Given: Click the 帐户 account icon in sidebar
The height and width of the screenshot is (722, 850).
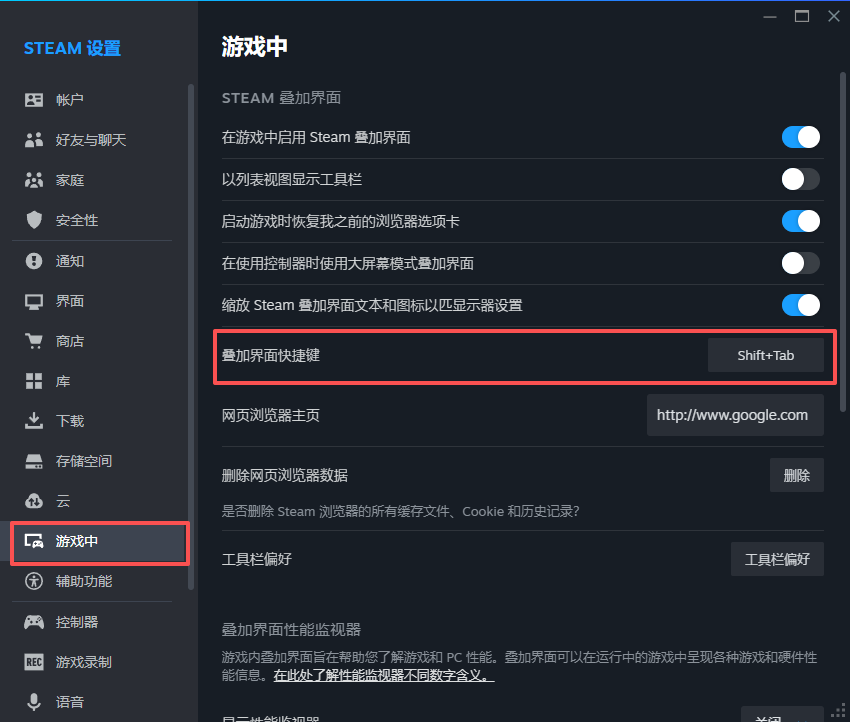Looking at the screenshot, I should (34, 100).
